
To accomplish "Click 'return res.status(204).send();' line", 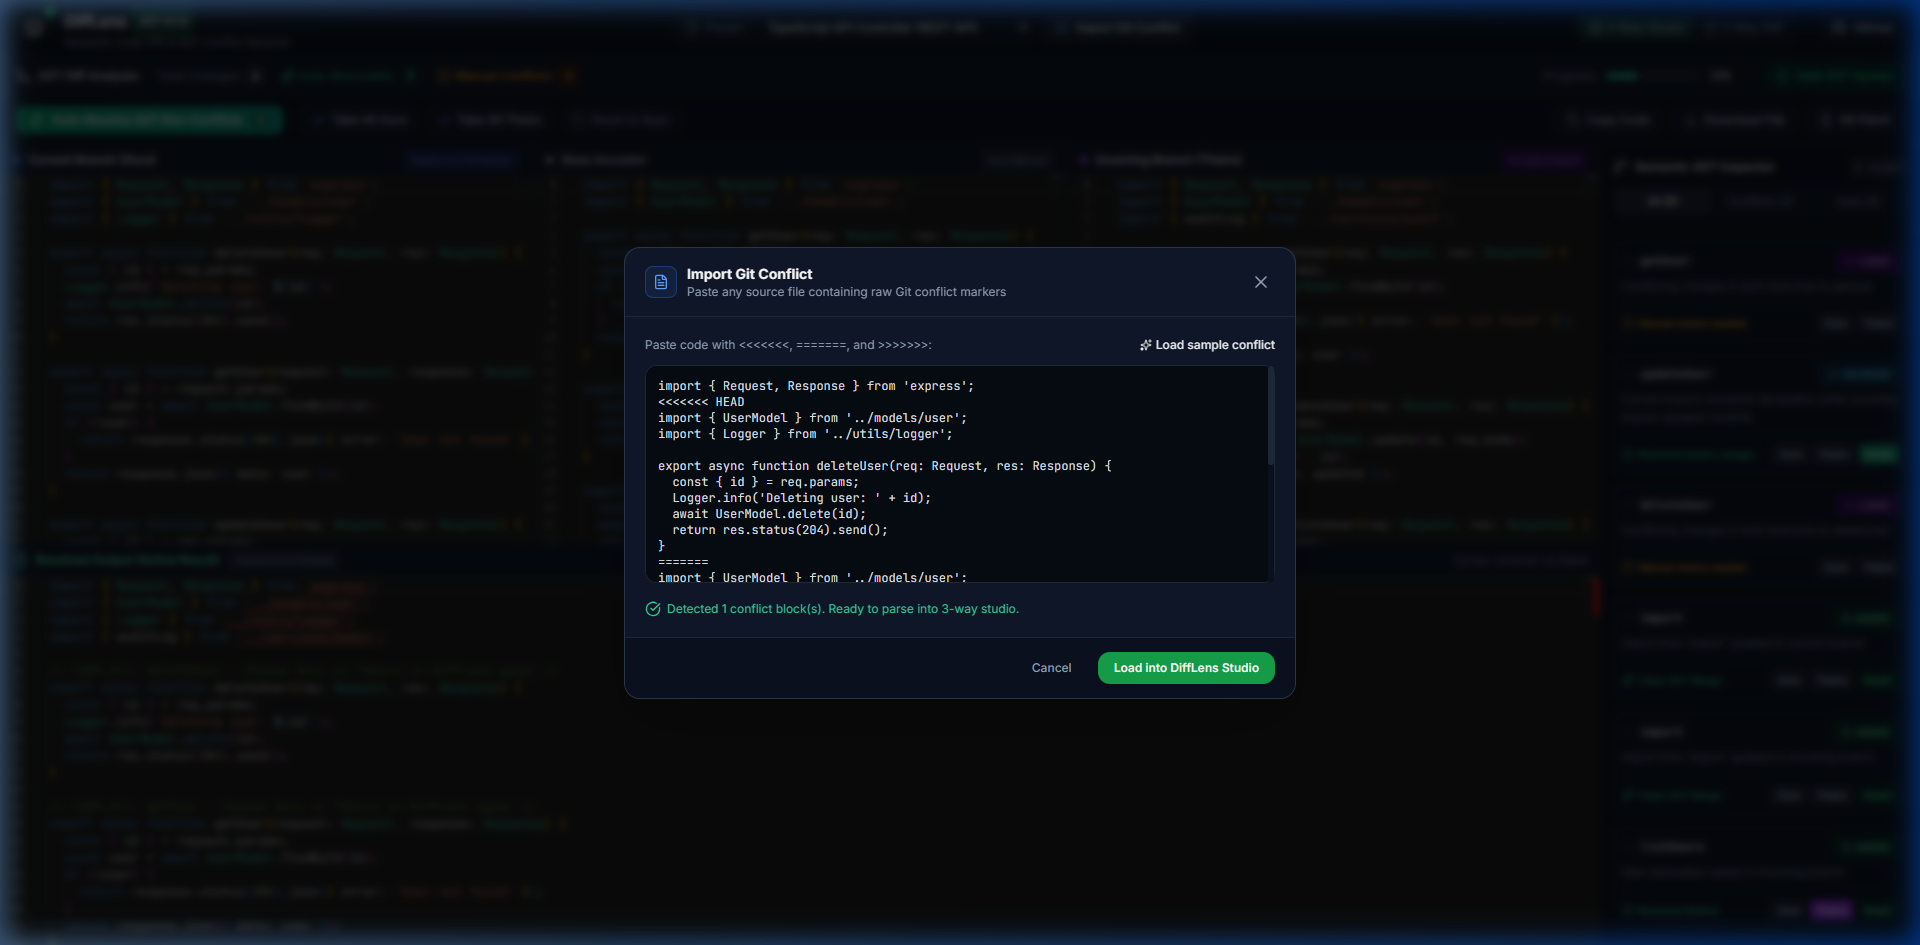I will [780, 530].
